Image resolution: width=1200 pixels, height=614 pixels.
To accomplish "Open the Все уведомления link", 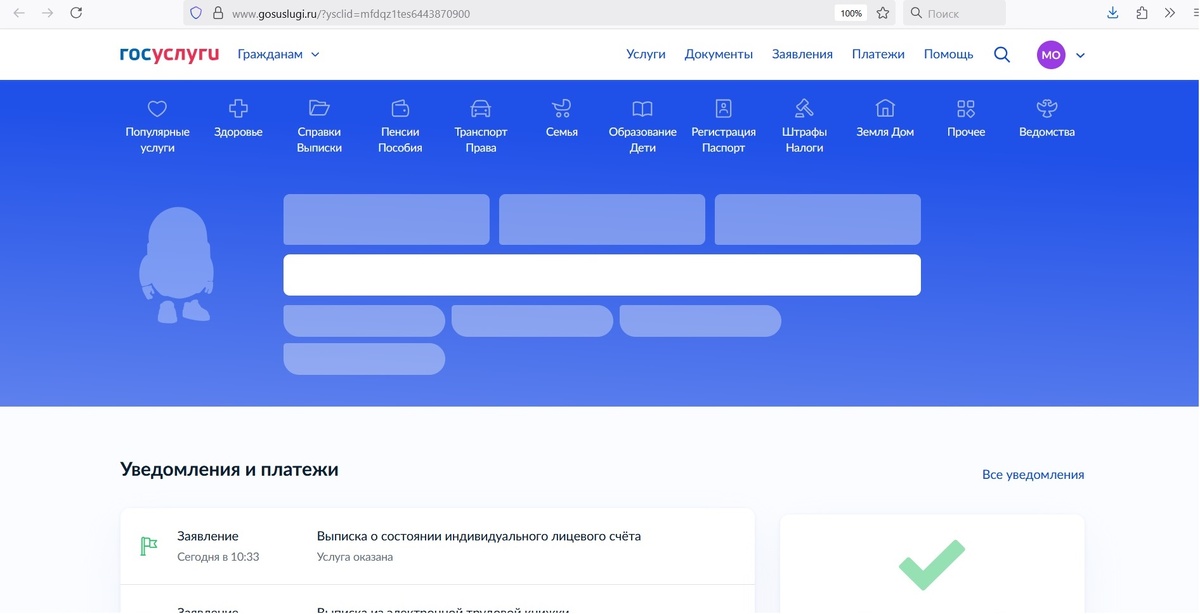I will pos(1033,475).
